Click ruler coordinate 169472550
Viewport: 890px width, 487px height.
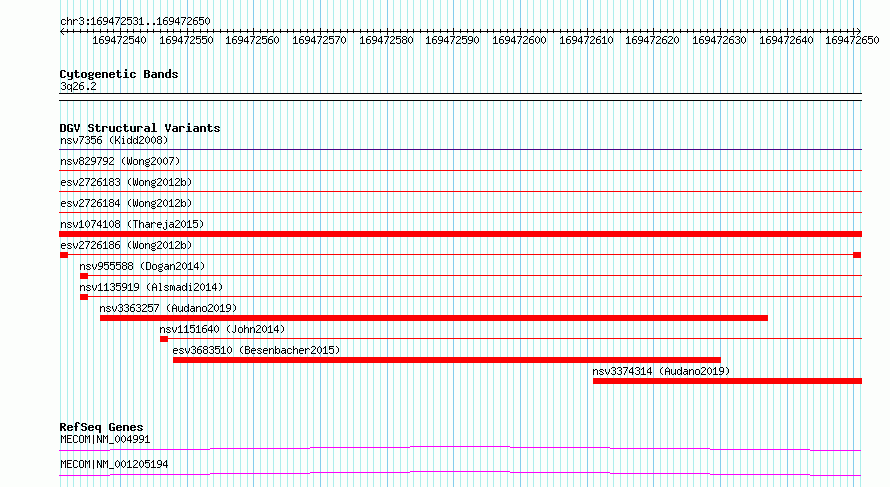(186, 40)
